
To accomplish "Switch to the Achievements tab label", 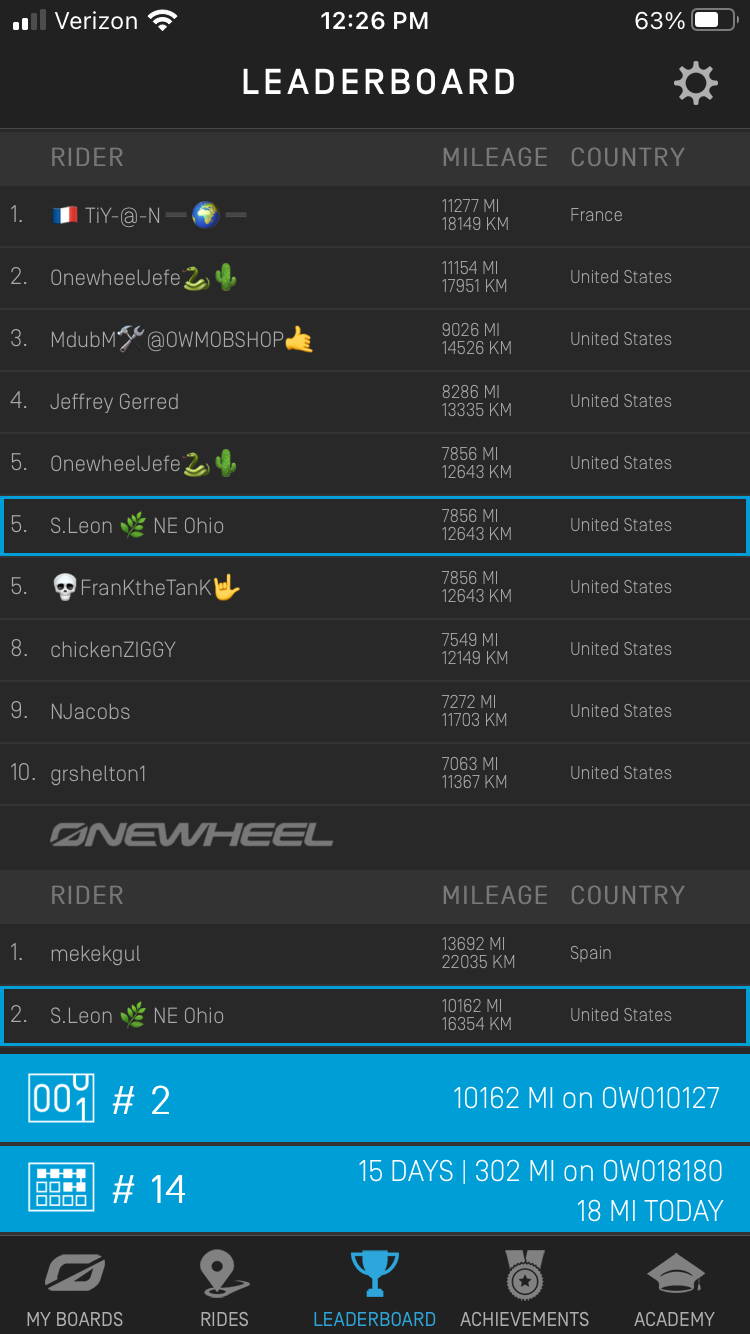I will point(524,1318).
